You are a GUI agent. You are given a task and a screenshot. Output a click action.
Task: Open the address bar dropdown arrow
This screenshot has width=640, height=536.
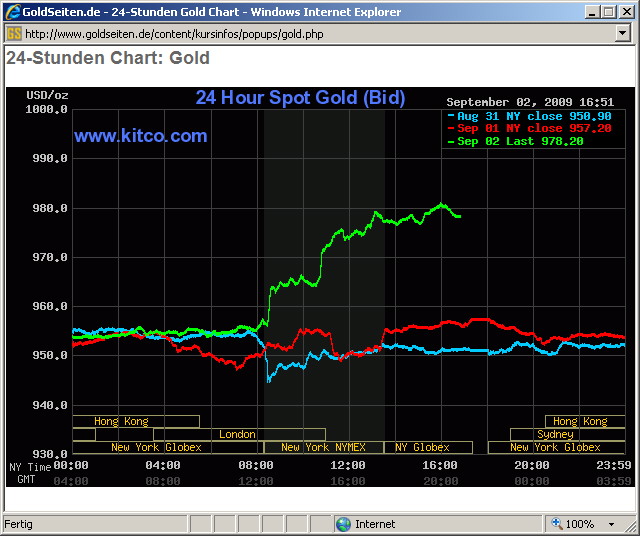click(x=622, y=33)
